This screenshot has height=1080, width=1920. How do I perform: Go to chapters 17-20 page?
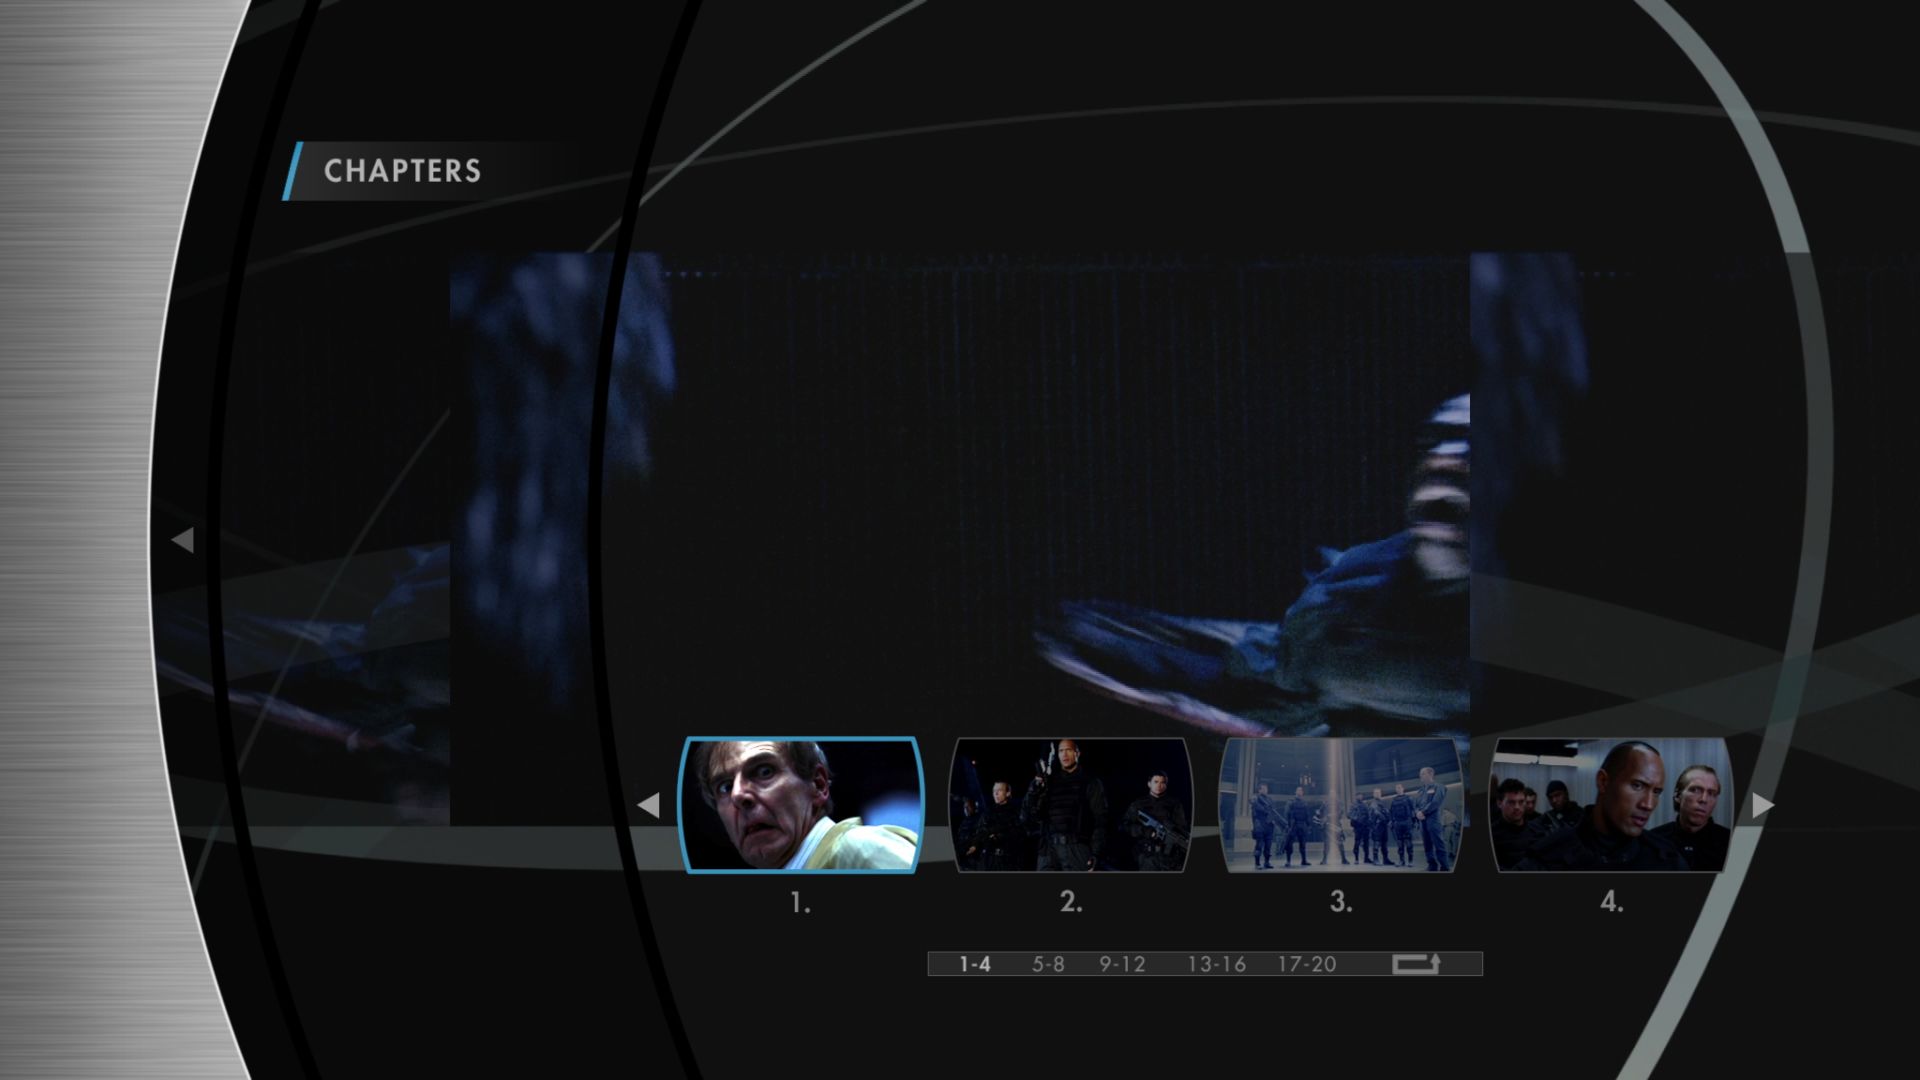pyautogui.click(x=1307, y=964)
